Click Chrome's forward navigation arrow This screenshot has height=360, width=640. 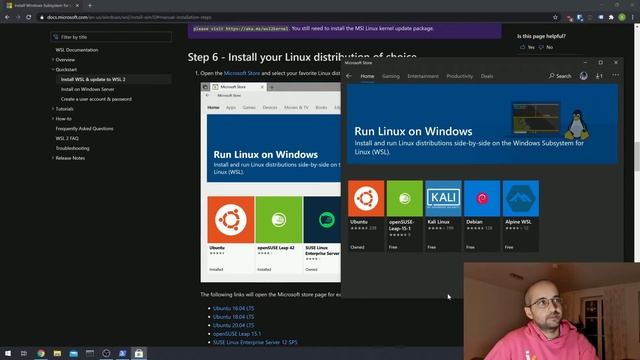[18, 17]
